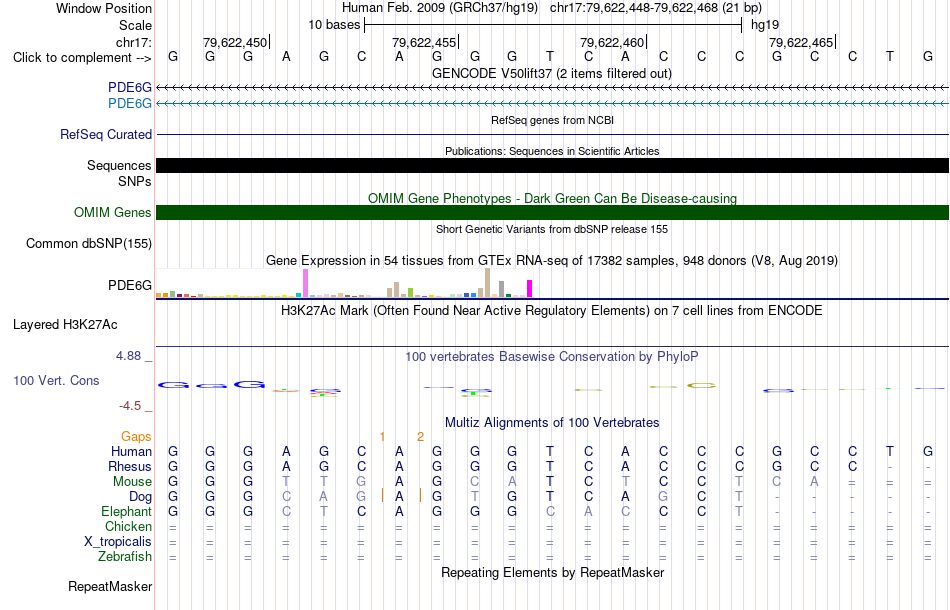The height and width of the screenshot is (610, 950).
Task: Click the Common dbSNP(155) track label
Action: pyautogui.click(x=88, y=244)
